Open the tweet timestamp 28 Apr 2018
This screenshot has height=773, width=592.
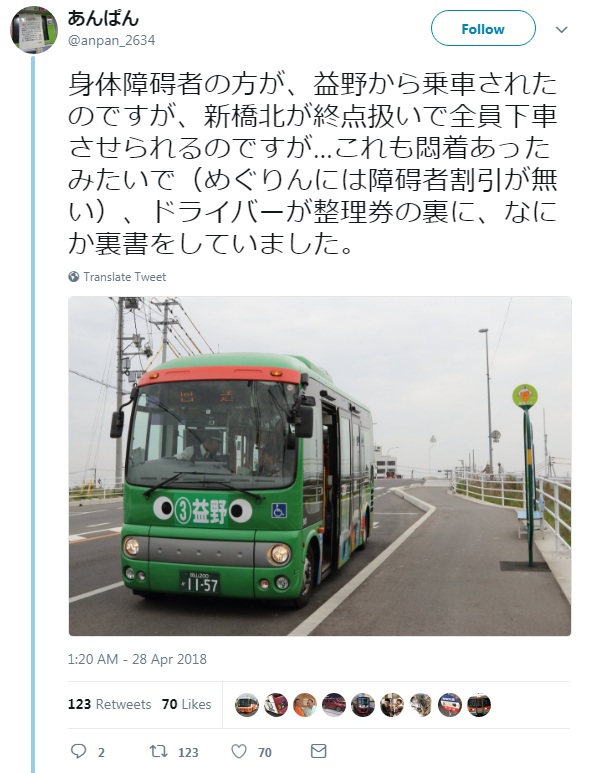click(137, 659)
